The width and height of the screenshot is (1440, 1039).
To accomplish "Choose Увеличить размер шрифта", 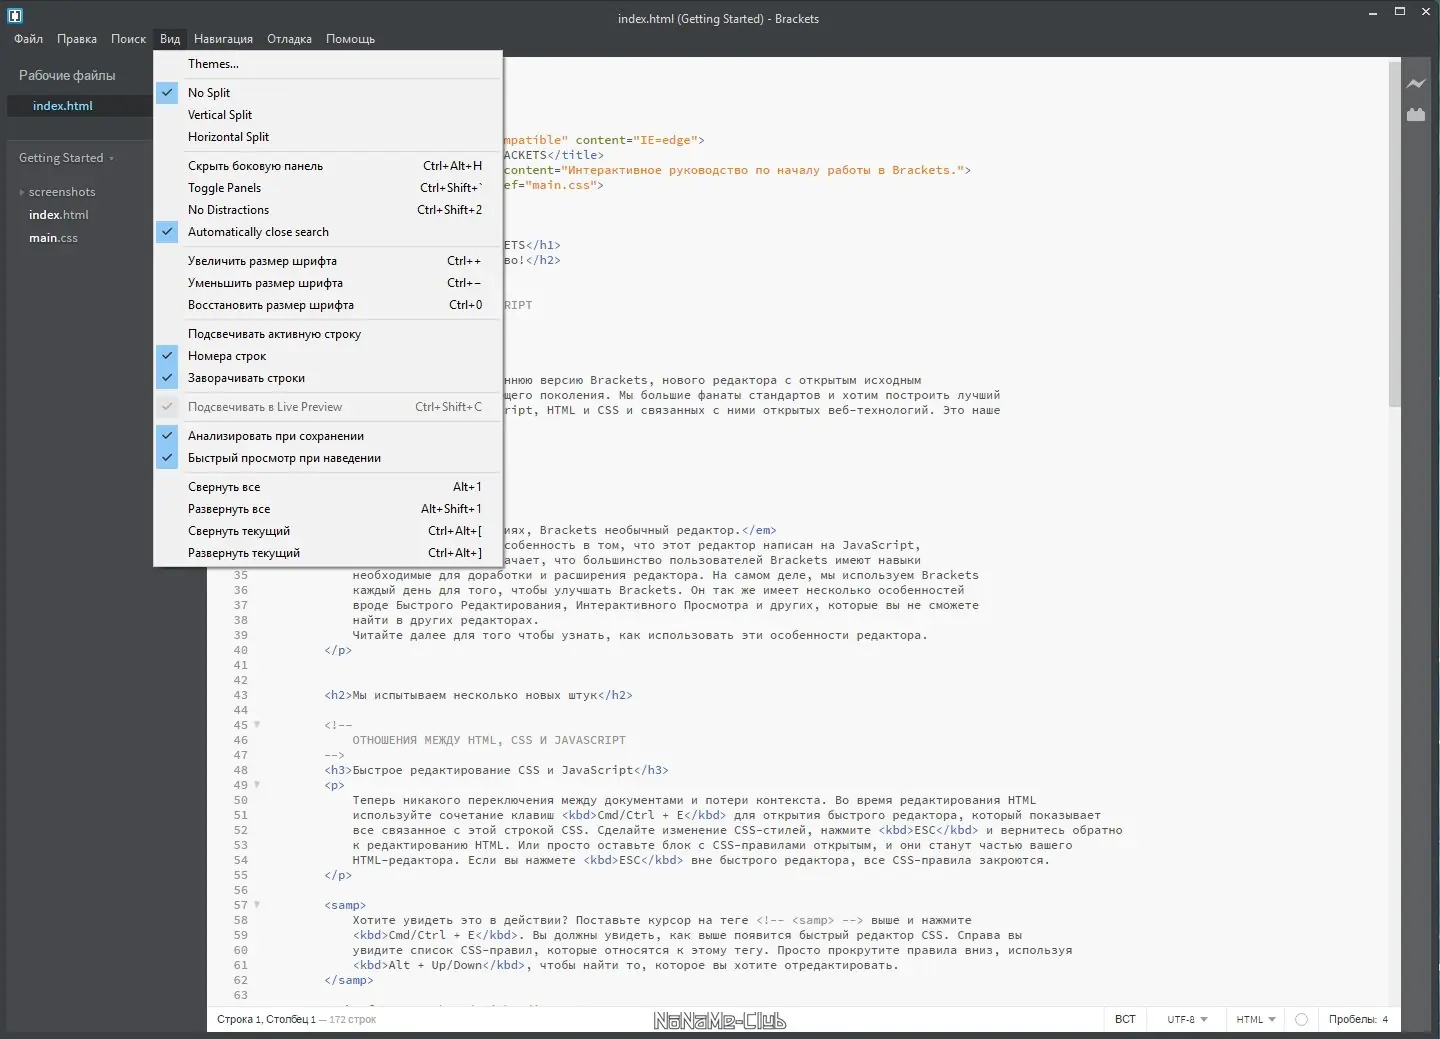I will tap(328, 261).
